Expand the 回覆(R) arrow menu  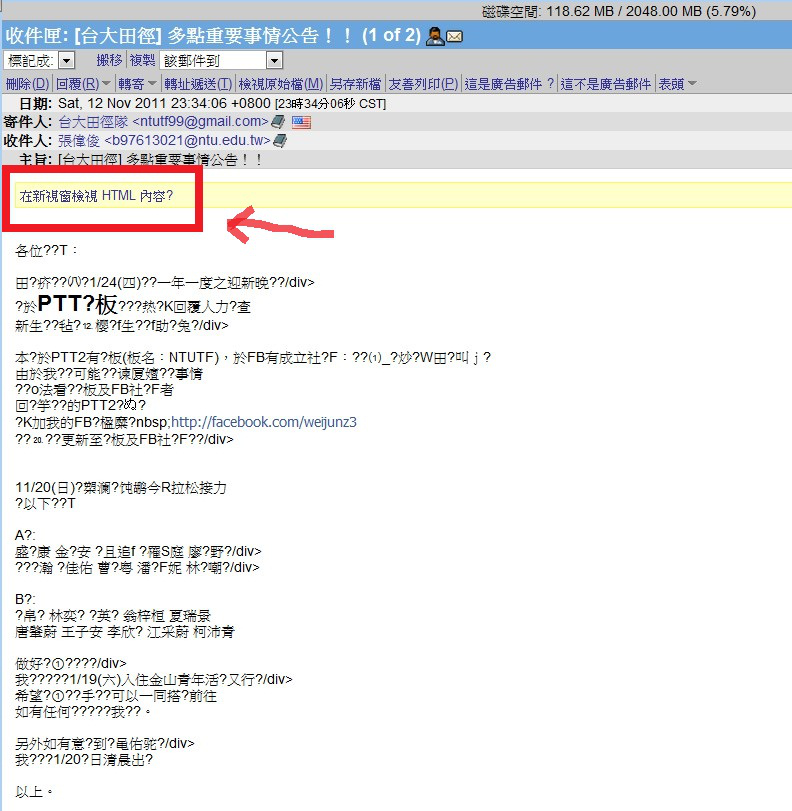click(106, 83)
